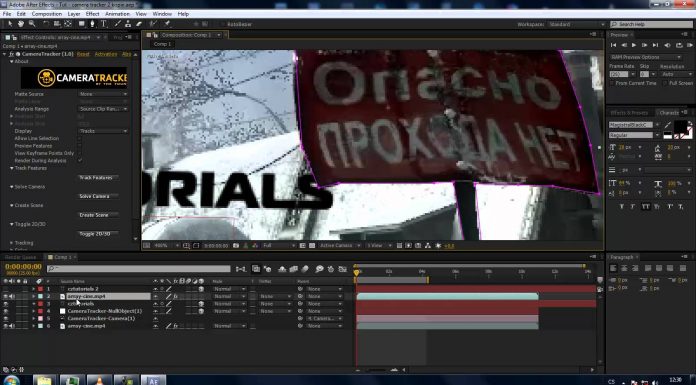Open the Layer menu
Viewport: 696px width, 385px height.
tap(74, 14)
